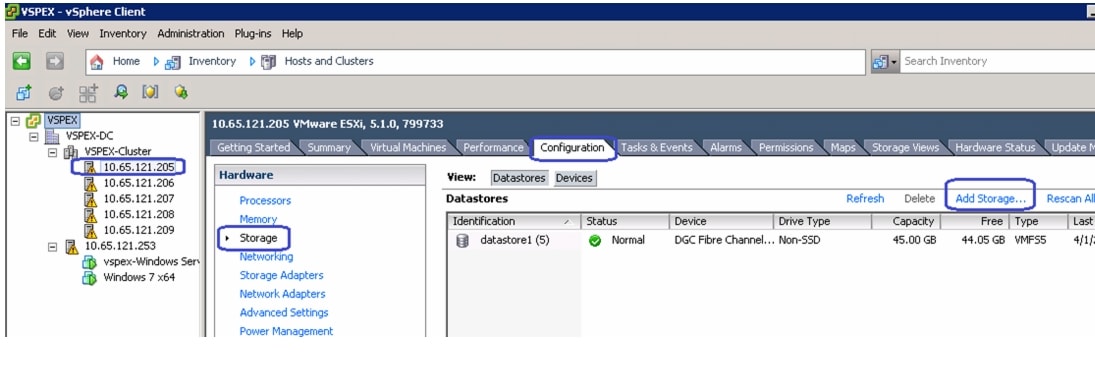Sort datastores by Capacity column
Screen dimensions: 1095x372
point(905,221)
